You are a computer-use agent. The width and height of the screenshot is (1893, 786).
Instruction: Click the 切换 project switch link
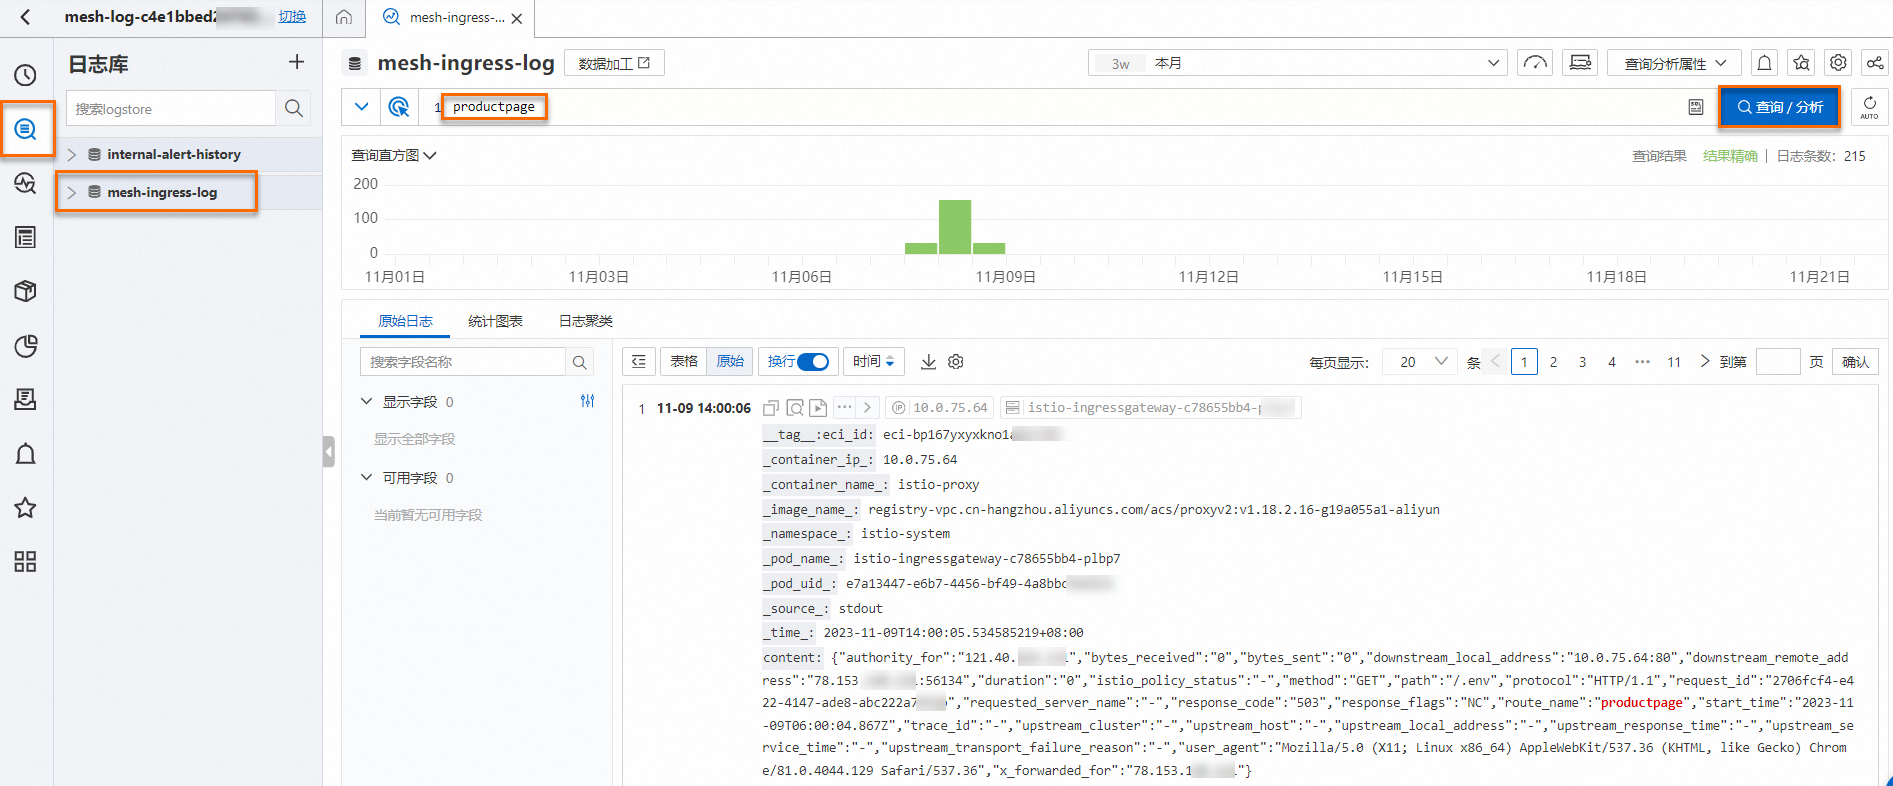292,17
